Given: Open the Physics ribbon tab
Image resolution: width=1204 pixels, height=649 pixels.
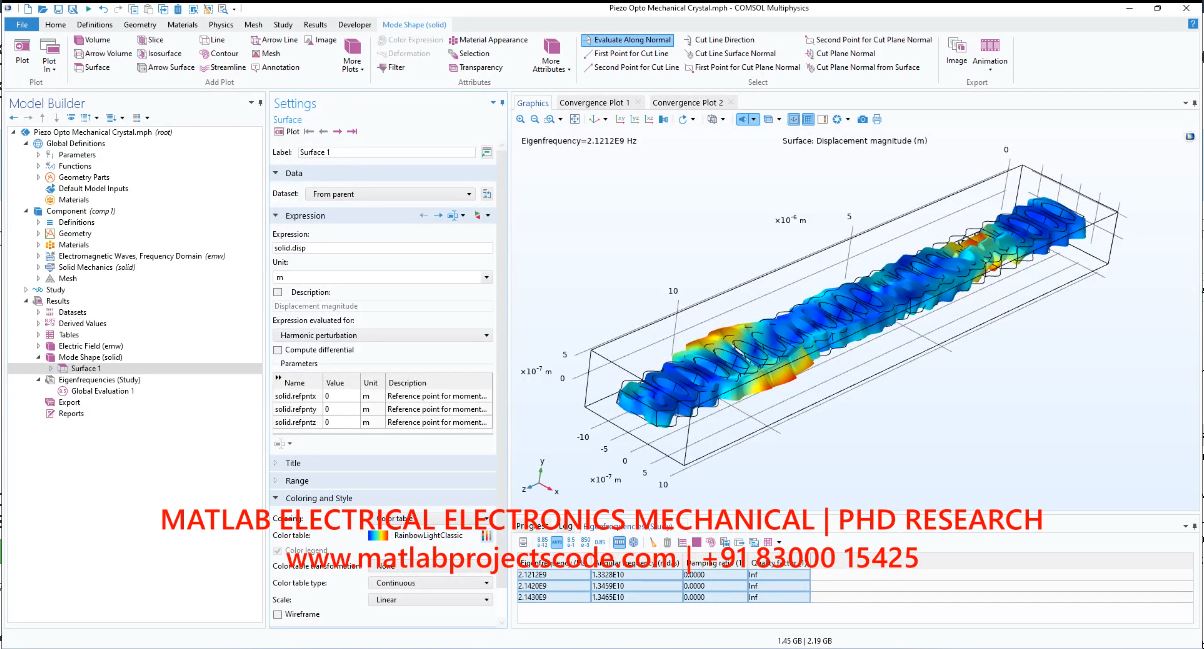Looking at the screenshot, I should tap(221, 25).
